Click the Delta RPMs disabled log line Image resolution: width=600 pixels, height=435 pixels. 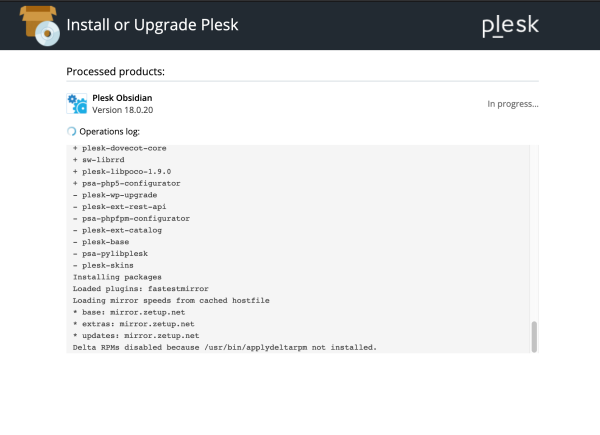pos(225,347)
